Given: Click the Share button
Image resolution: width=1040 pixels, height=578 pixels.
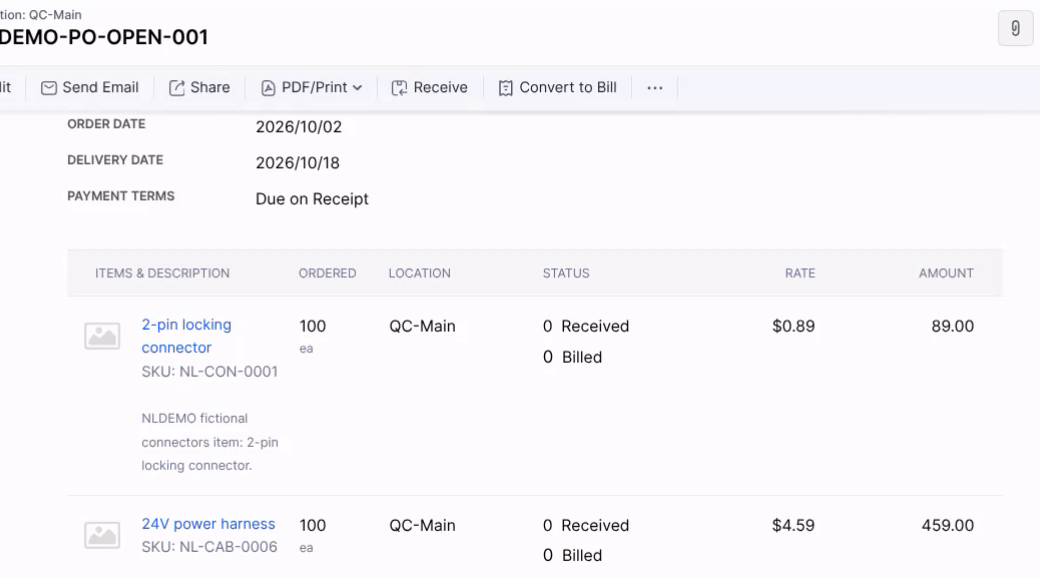Looking at the screenshot, I should coord(200,88).
